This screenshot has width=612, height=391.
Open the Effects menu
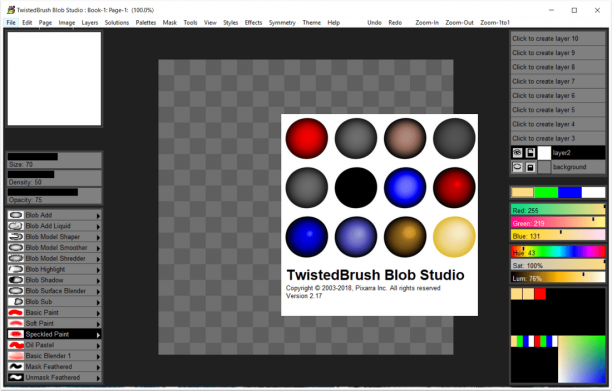coord(253,23)
